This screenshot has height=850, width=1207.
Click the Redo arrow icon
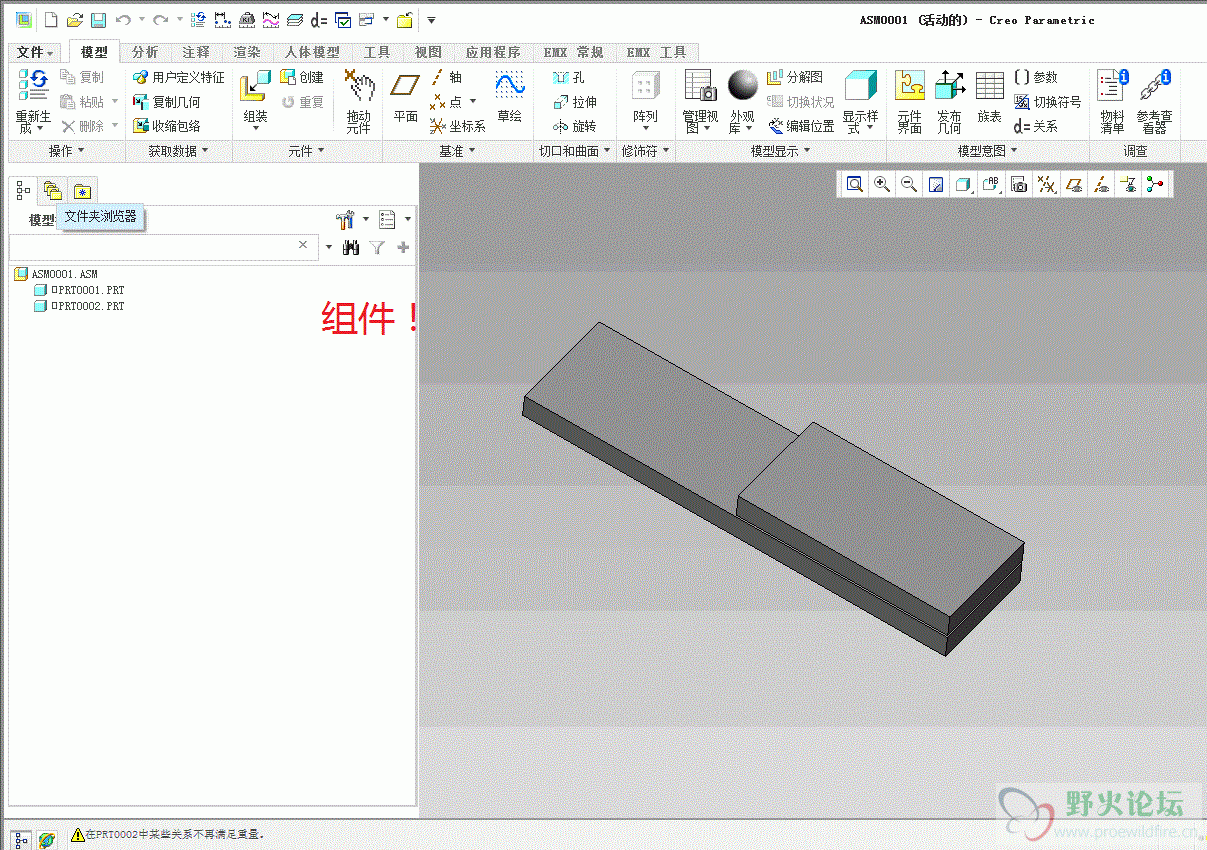coord(160,19)
